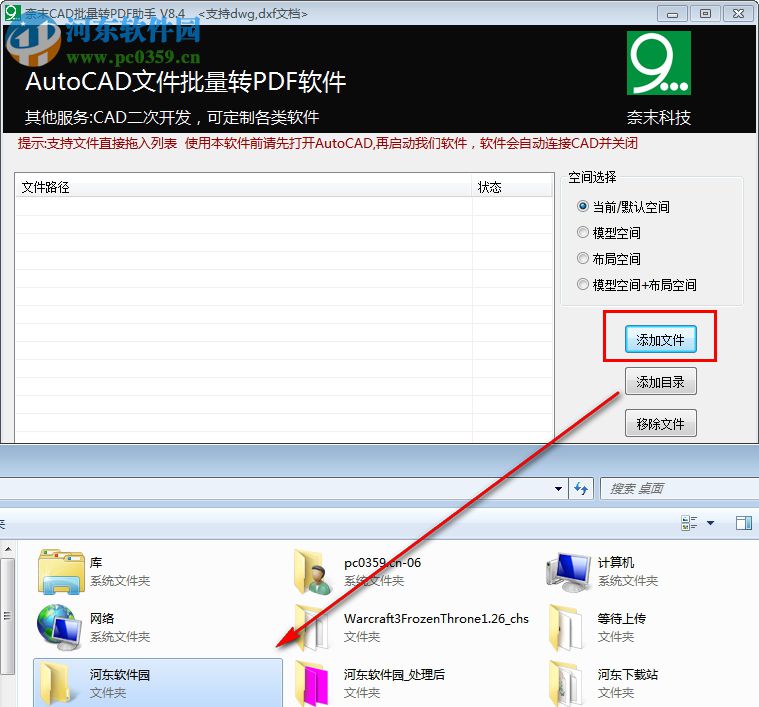This screenshot has height=707, width=759.
Task: Select the Warcraft3FrozenThrone1.26_chs folder
Action: (x=411, y=627)
